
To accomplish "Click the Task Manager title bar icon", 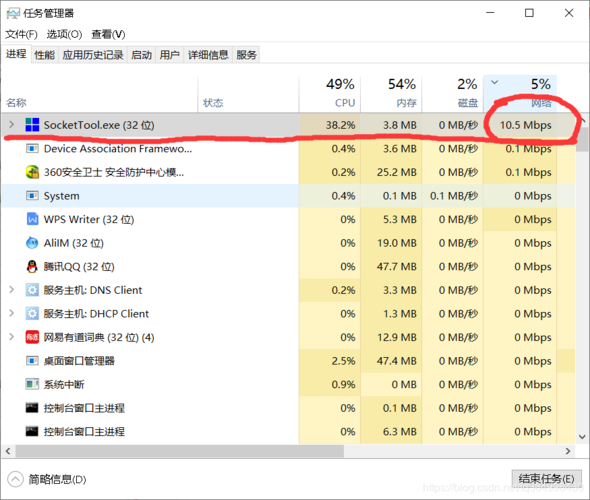I will click(13, 14).
